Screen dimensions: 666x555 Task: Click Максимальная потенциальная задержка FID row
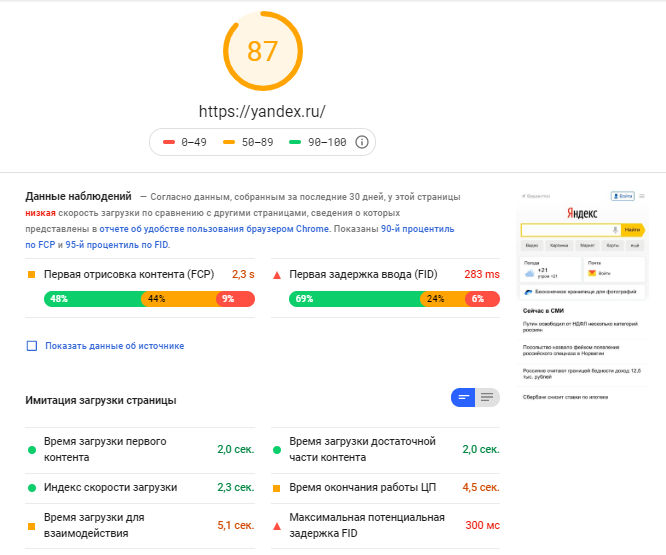386,526
